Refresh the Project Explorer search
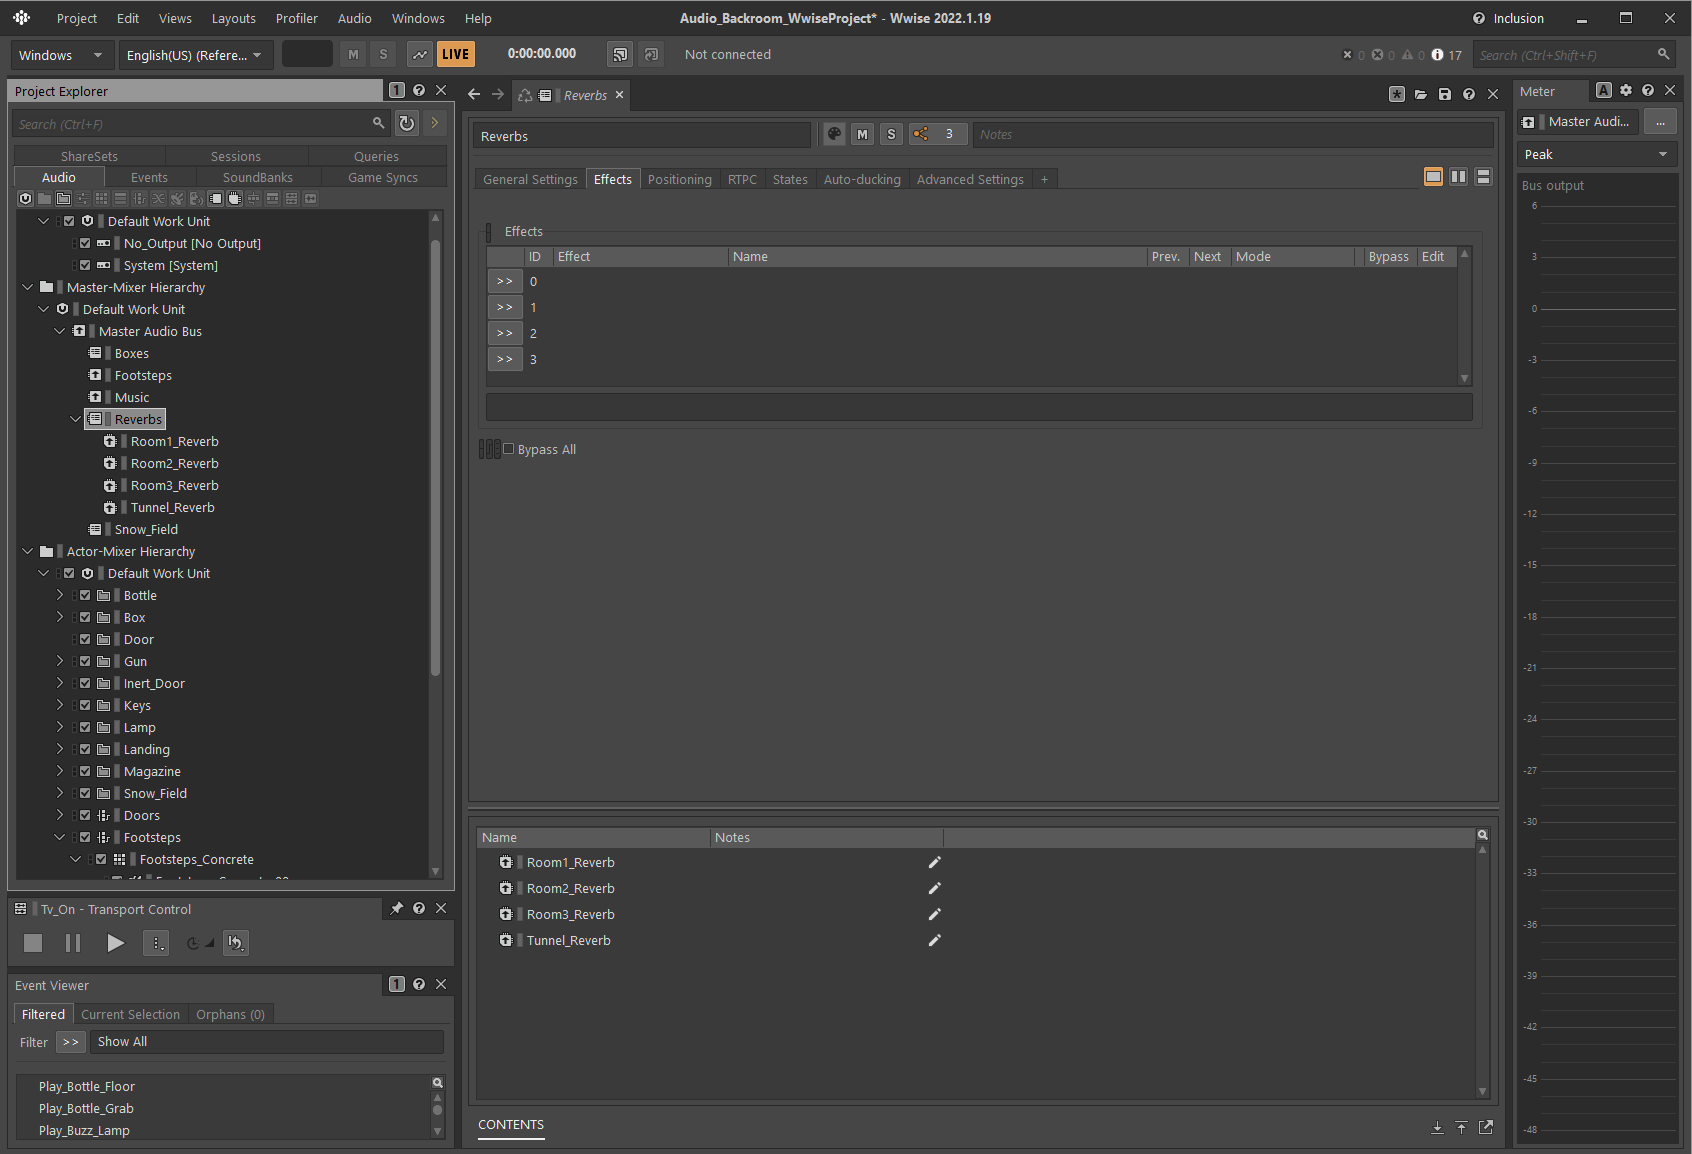The height and width of the screenshot is (1154, 1692). (x=407, y=124)
